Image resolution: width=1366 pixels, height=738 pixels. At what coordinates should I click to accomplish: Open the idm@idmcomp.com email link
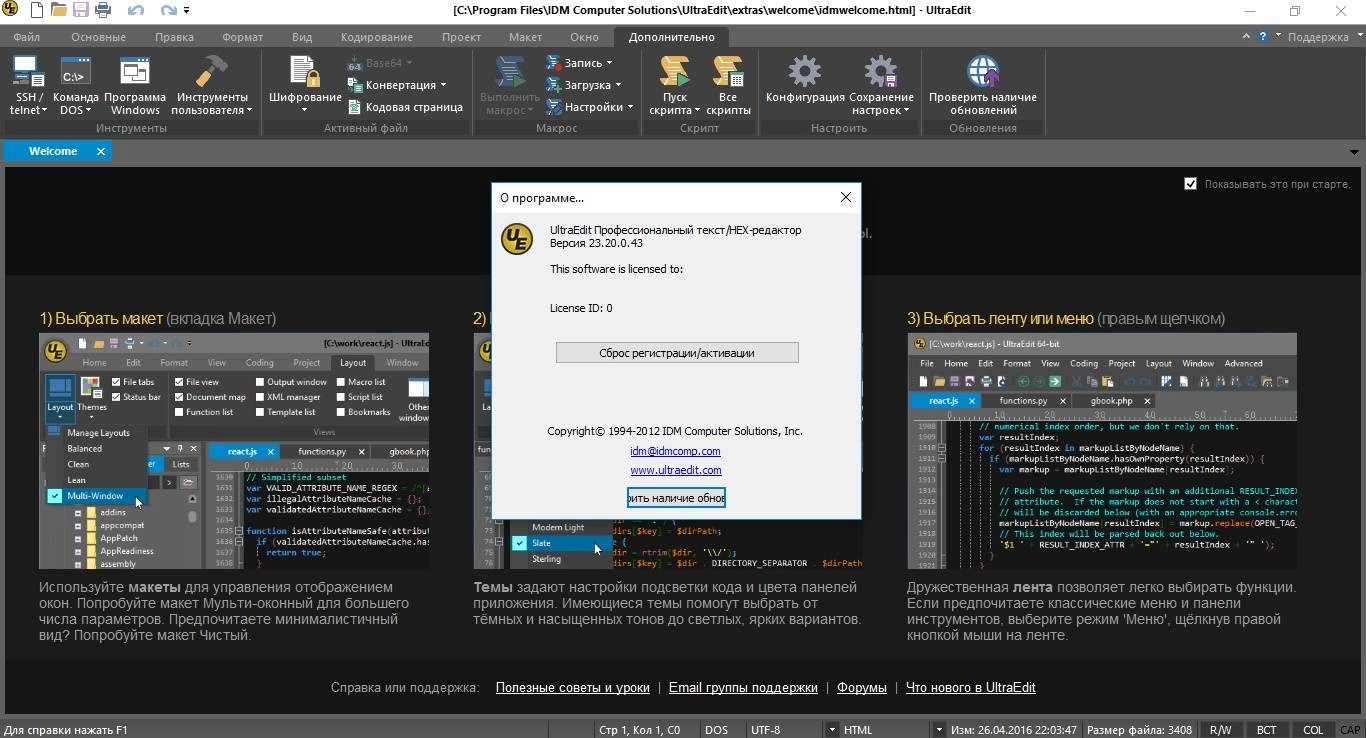pos(675,451)
